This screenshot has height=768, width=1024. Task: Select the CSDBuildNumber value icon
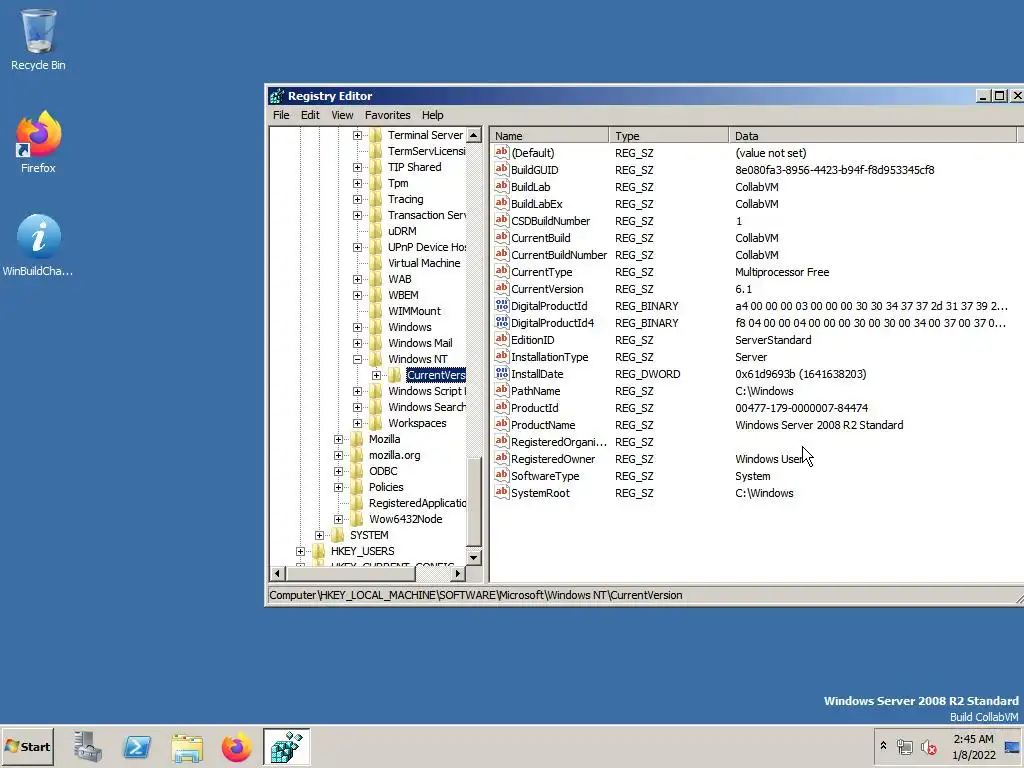(502, 220)
